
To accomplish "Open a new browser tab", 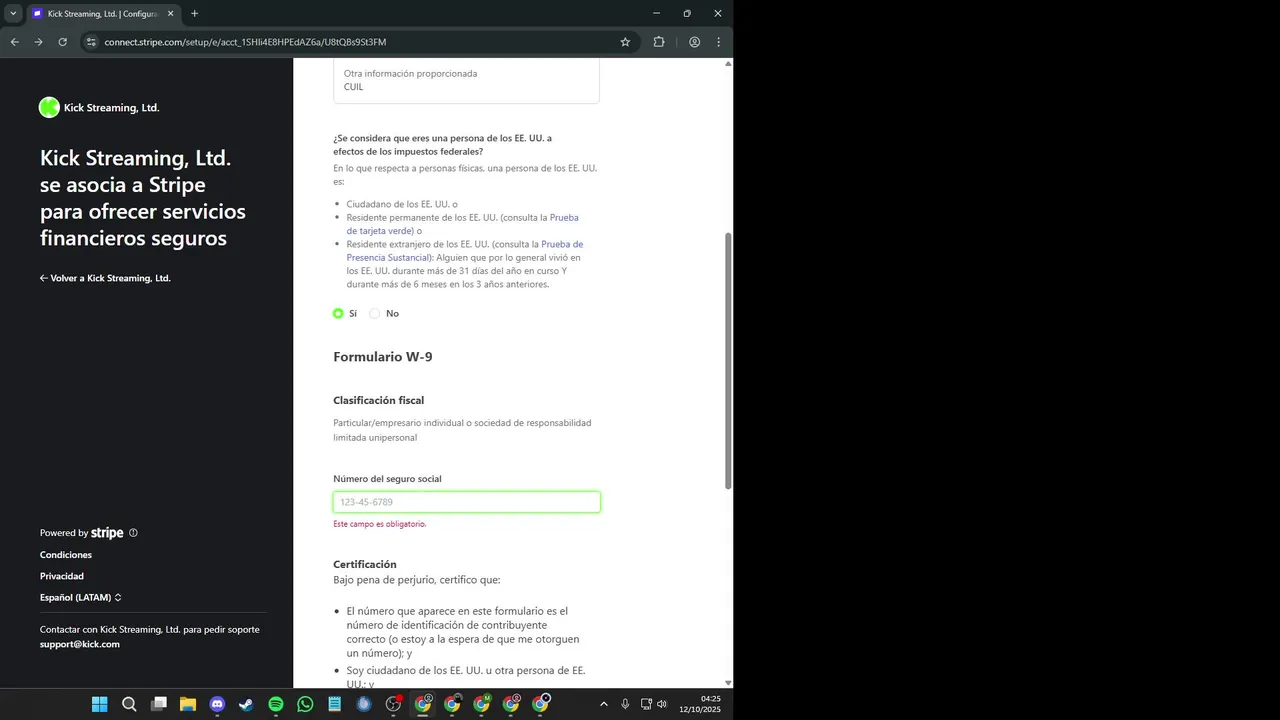I will (194, 14).
